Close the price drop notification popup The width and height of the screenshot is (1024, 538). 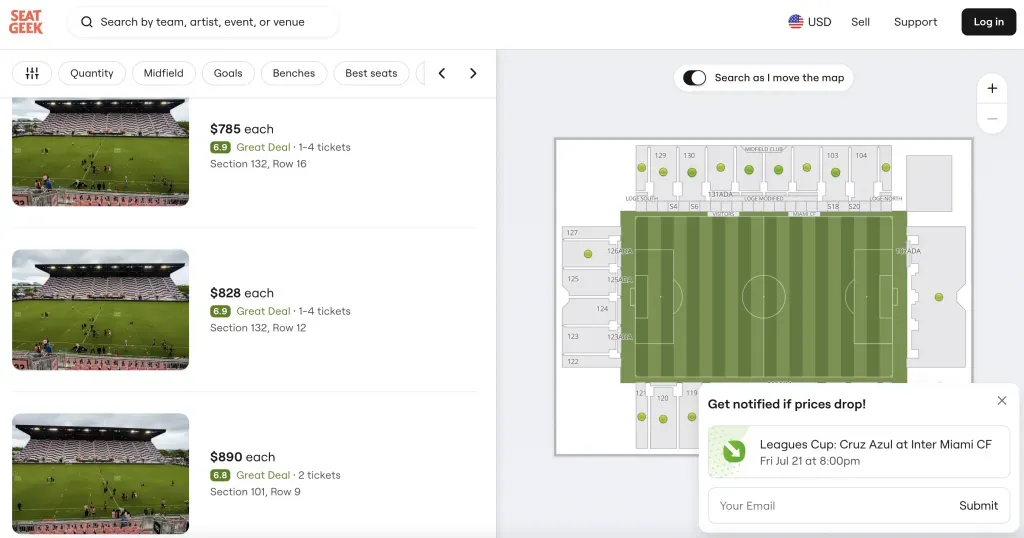(1002, 401)
